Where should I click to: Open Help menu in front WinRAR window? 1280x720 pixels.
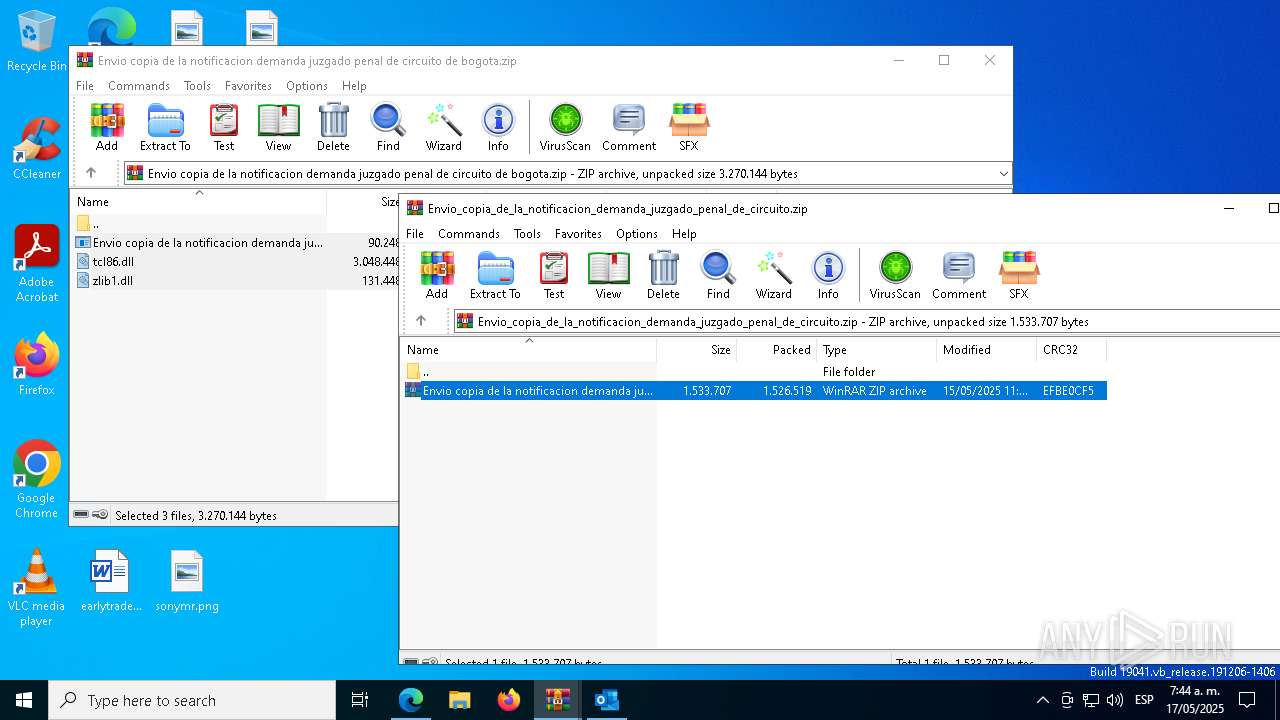[x=684, y=234]
